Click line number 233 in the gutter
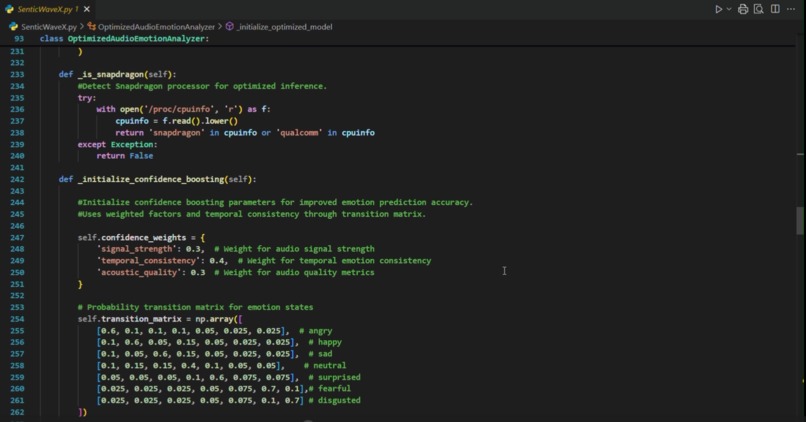Screen dimensions: 806x422 pos(17,75)
